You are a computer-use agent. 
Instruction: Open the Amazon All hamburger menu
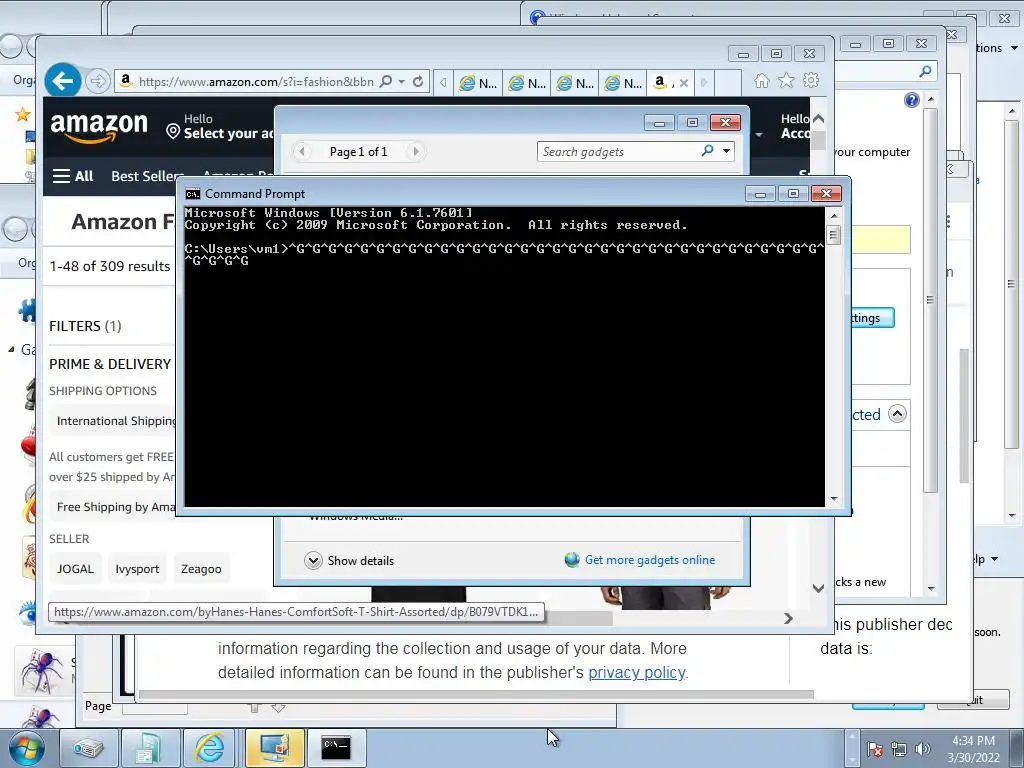(72, 176)
